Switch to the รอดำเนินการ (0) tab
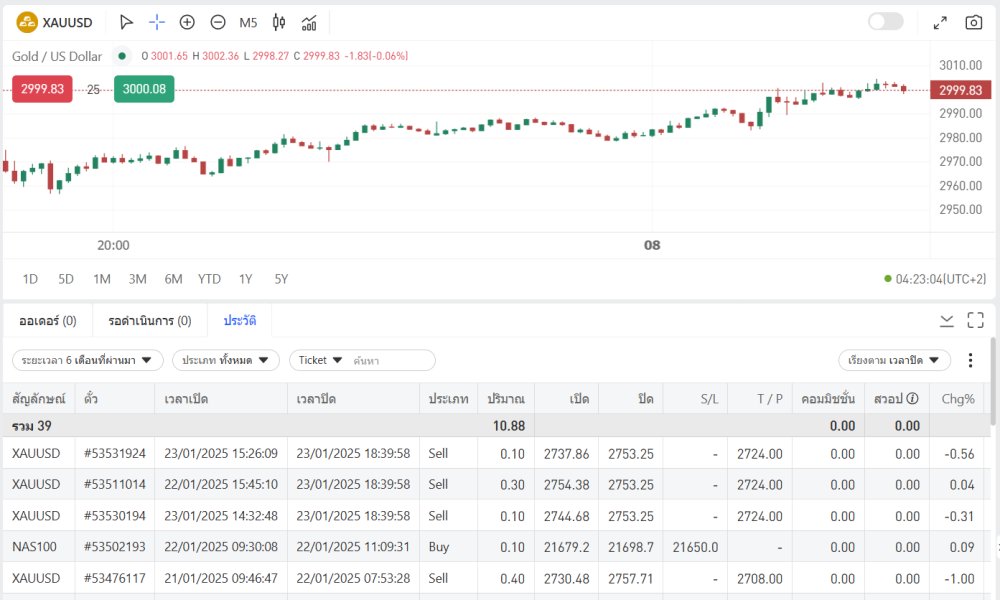This screenshot has height=600, width=1000. coord(150,321)
